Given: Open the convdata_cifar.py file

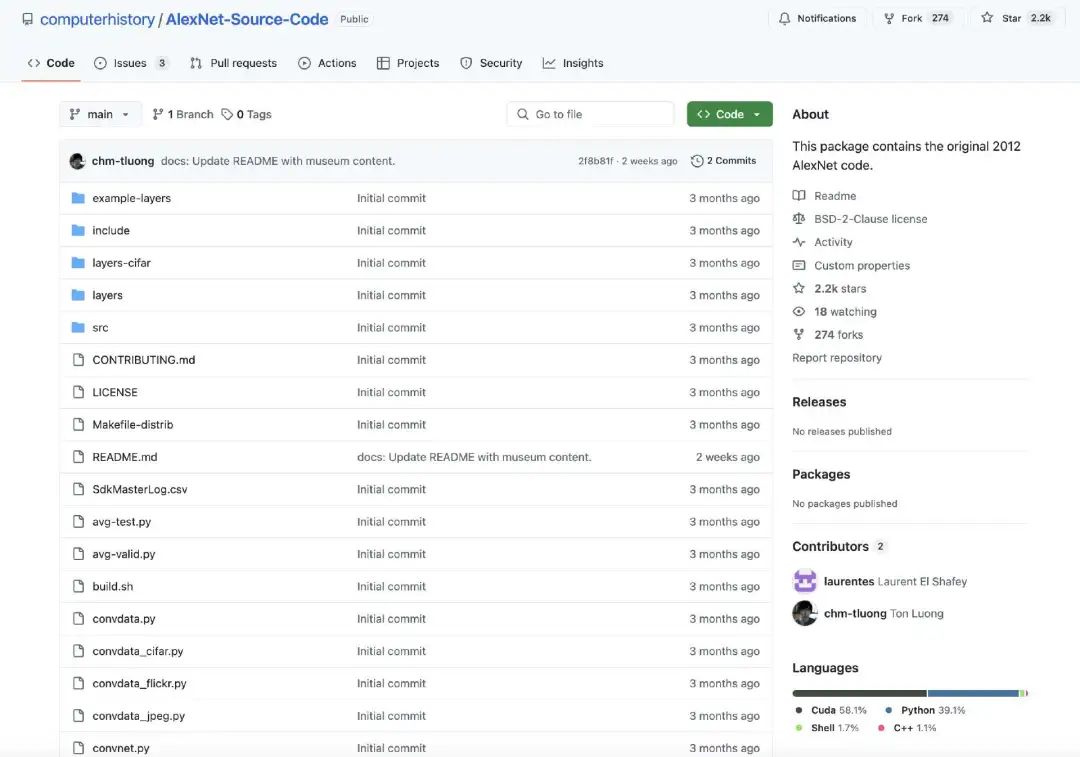Looking at the screenshot, I should pos(138,652).
